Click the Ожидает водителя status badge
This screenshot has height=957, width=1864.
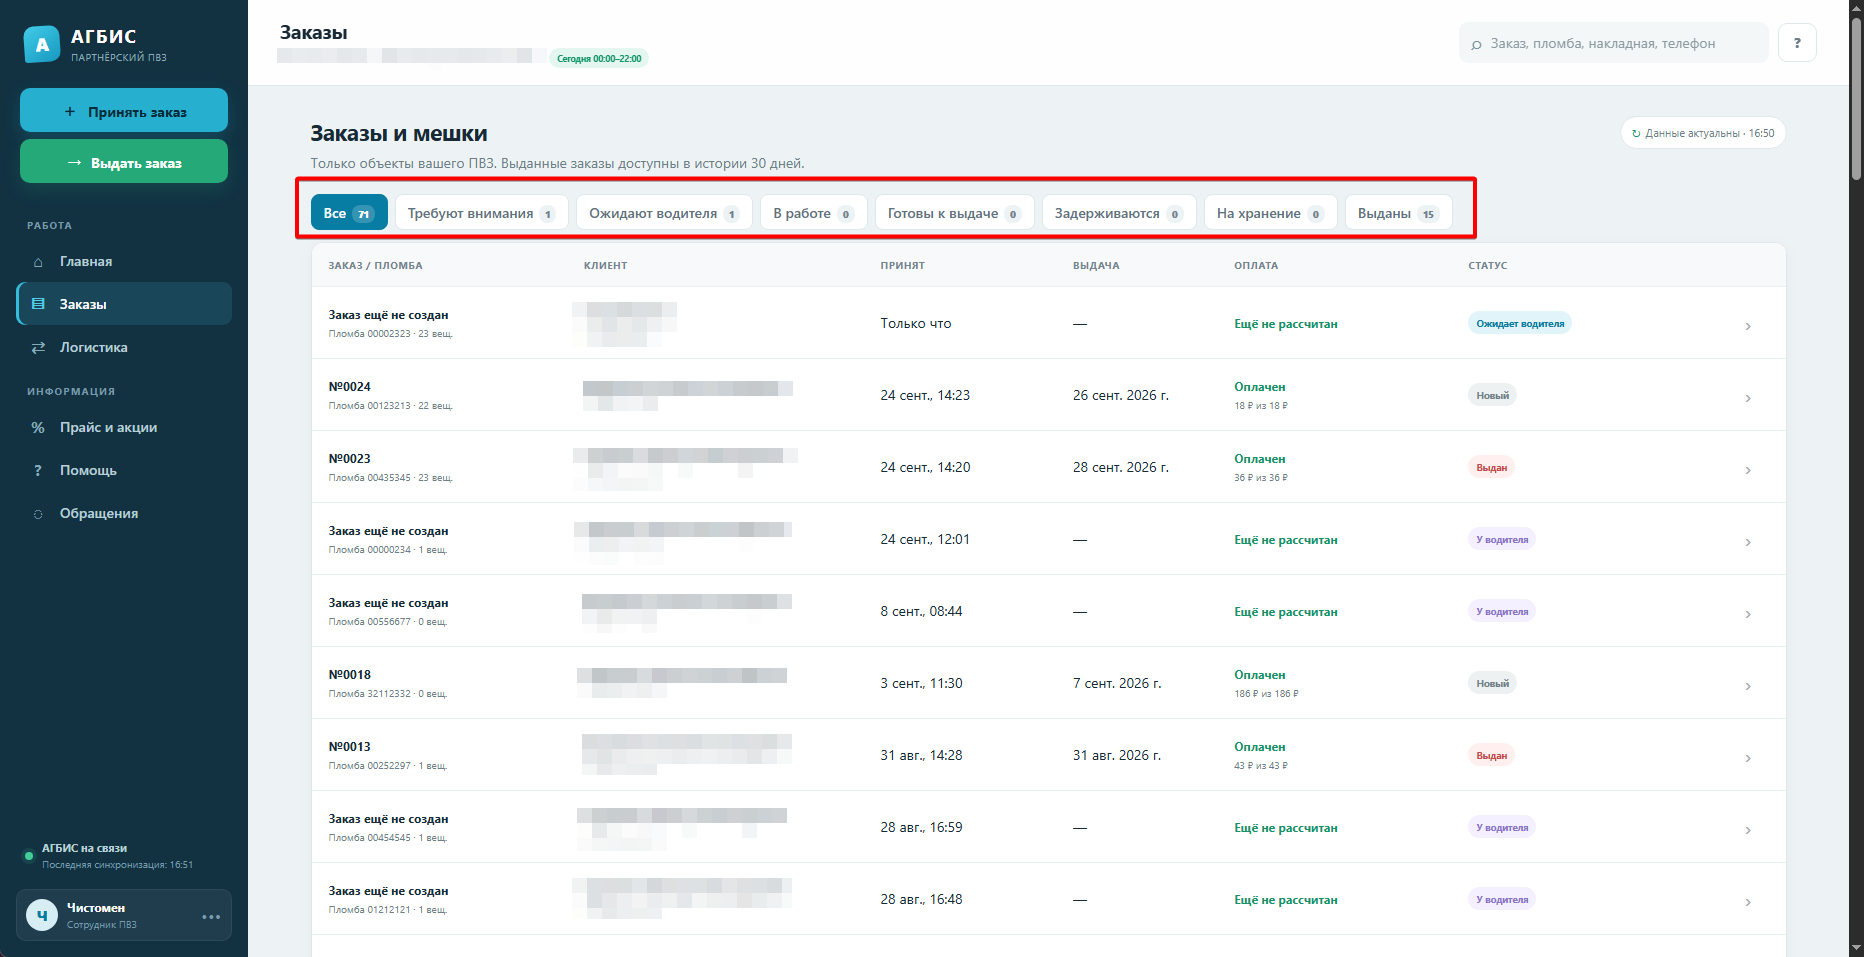1520,323
